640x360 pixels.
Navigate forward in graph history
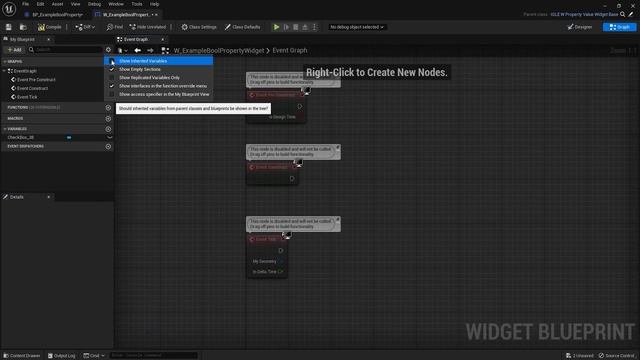point(150,50)
